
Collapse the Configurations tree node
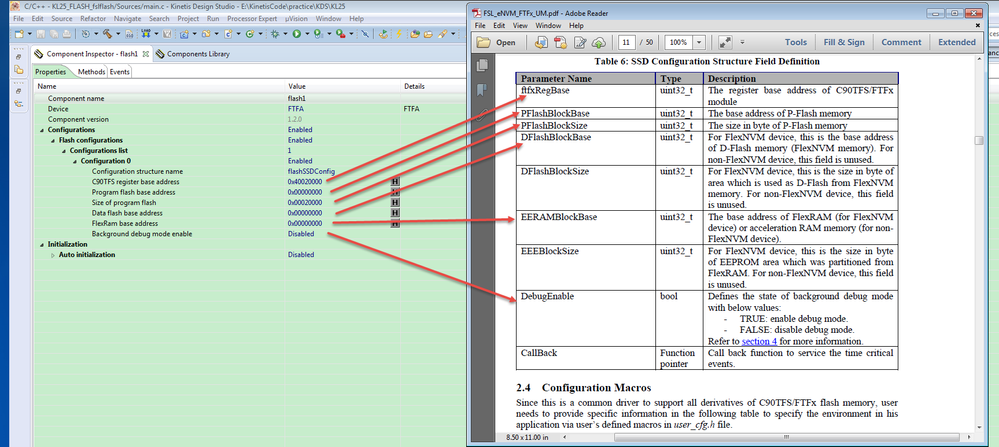41,130
